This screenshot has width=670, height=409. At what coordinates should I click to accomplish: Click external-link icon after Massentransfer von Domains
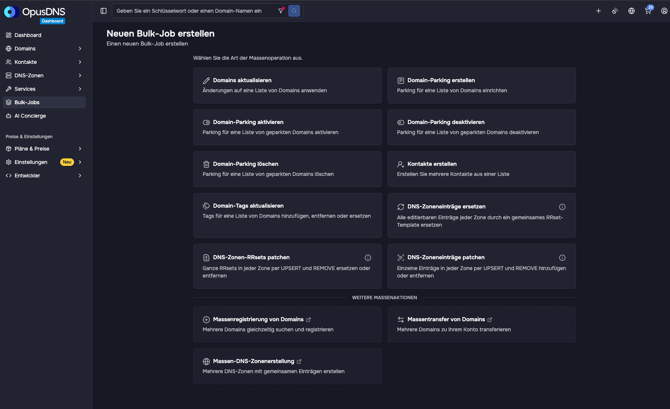(x=490, y=320)
